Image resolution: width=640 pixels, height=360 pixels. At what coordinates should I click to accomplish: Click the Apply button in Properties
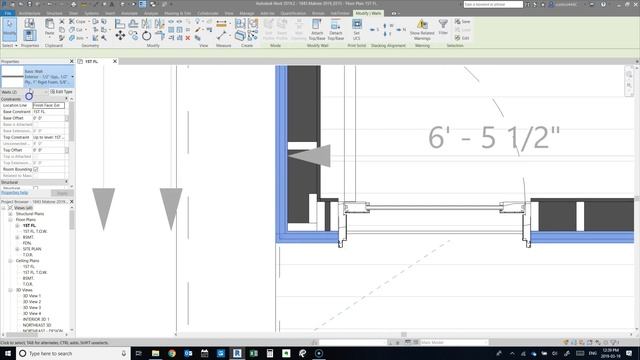click(x=62, y=193)
